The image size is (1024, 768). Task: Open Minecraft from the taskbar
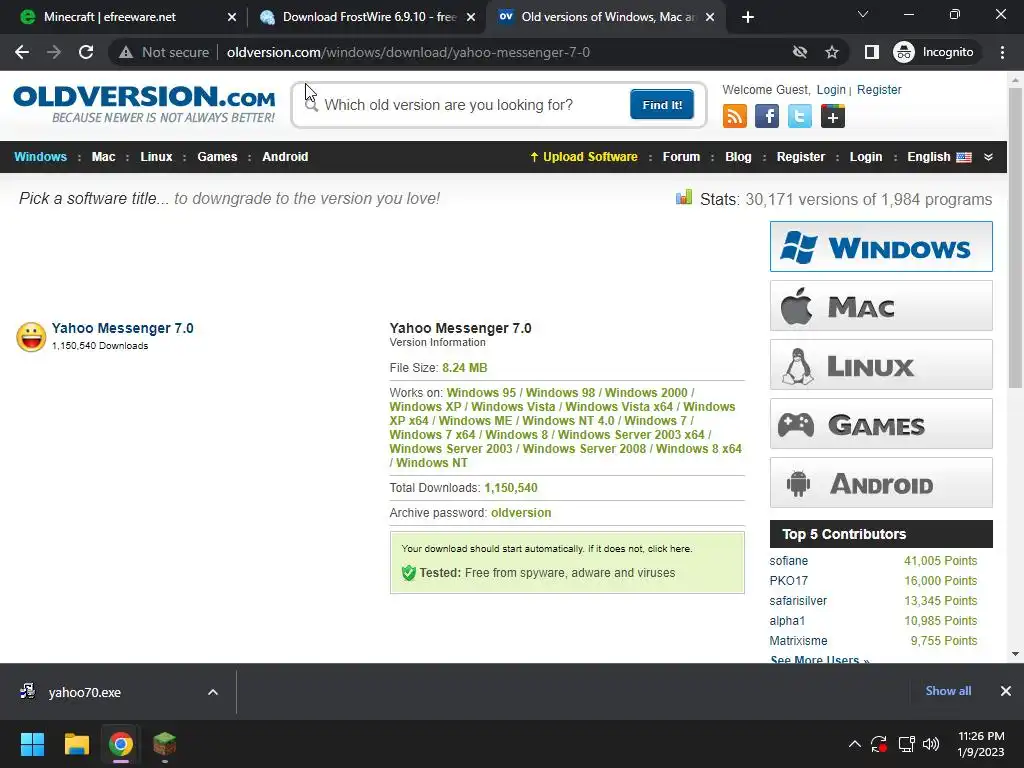pyautogui.click(x=165, y=744)
